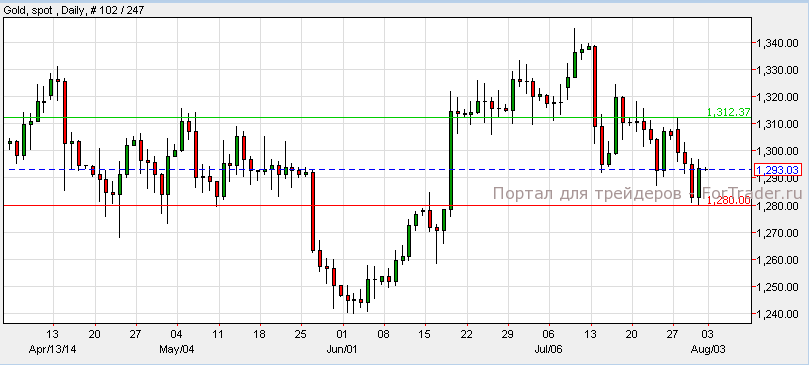
Task: Click the Aug/03 date label
Action: click(708, 349)
